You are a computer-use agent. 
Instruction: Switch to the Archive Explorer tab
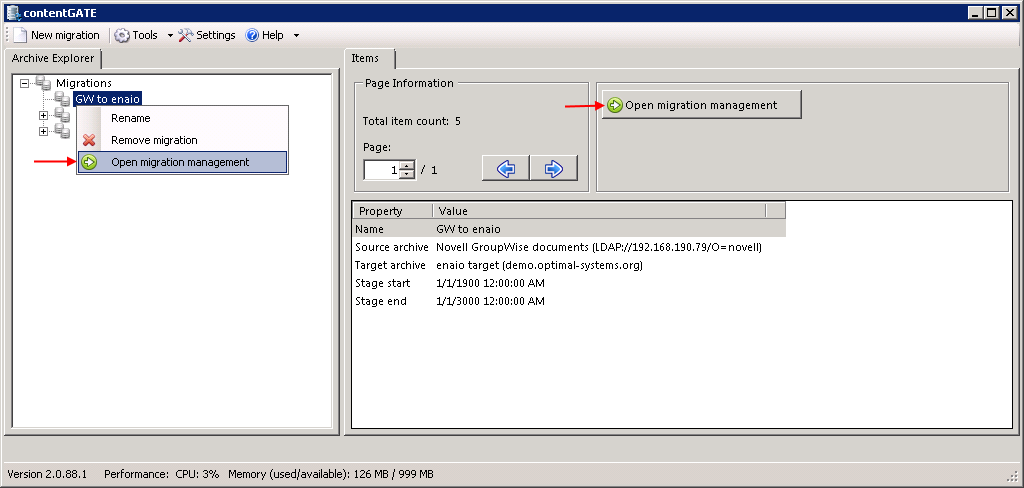pyautogui.click(x=53, y=58)
